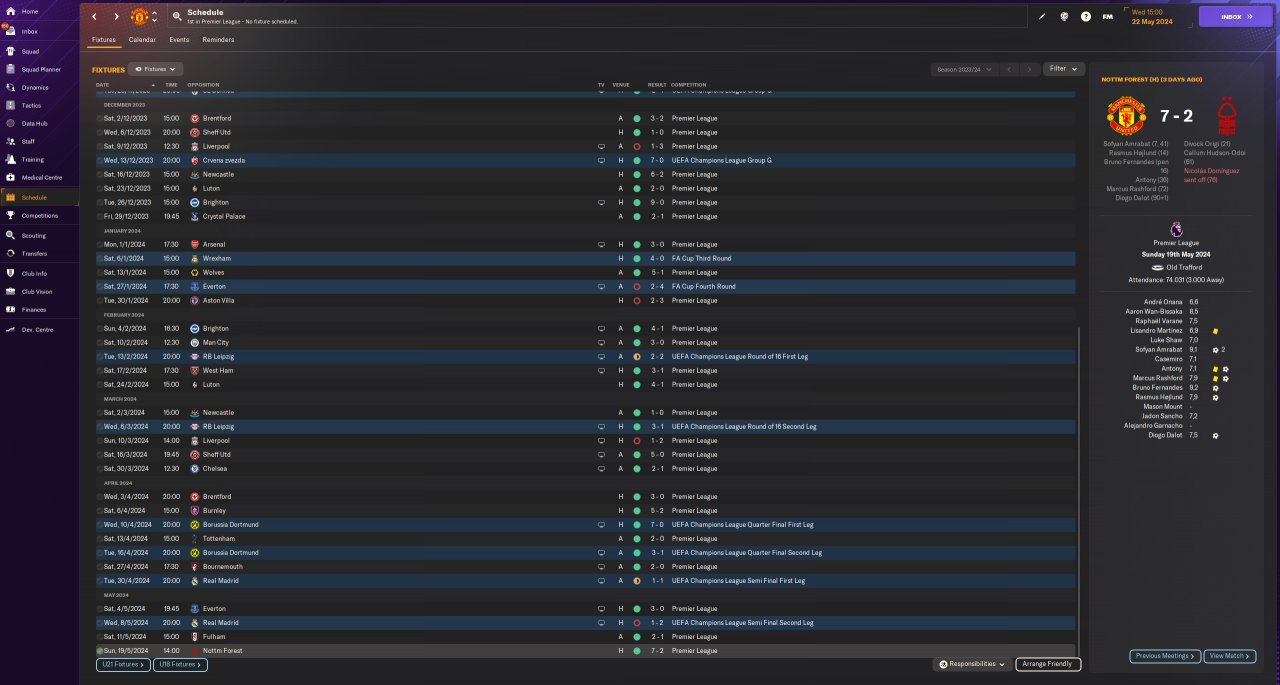Open the Inbox sidebar item
This screenshot has height=685, width=1280.
click(x=30, y=31)
